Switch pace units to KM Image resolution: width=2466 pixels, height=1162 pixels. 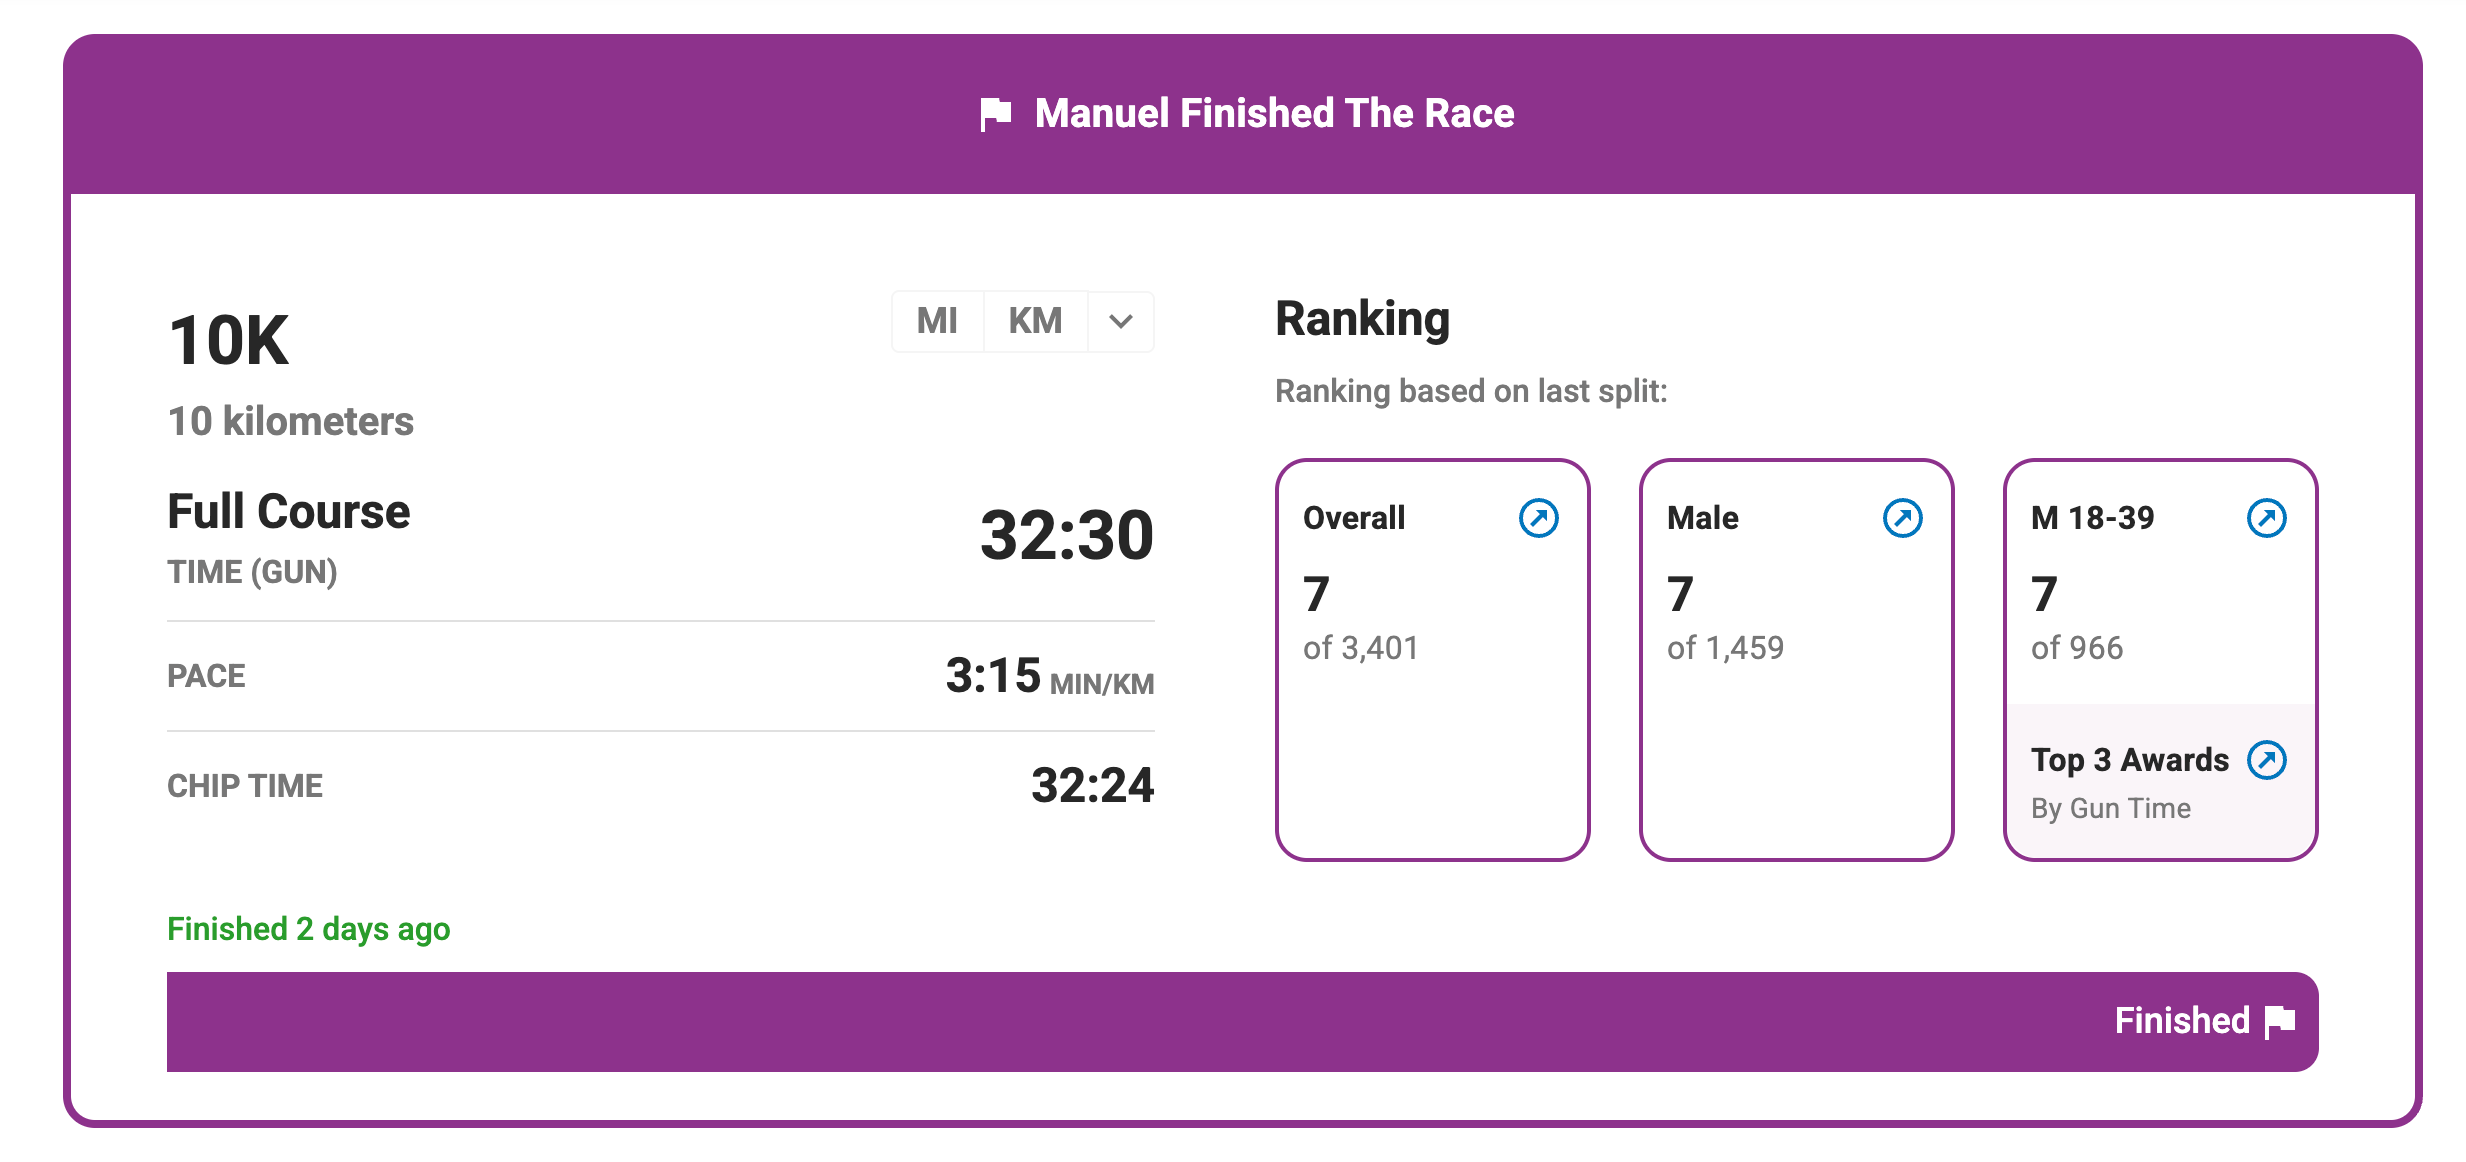(1035, 321)
